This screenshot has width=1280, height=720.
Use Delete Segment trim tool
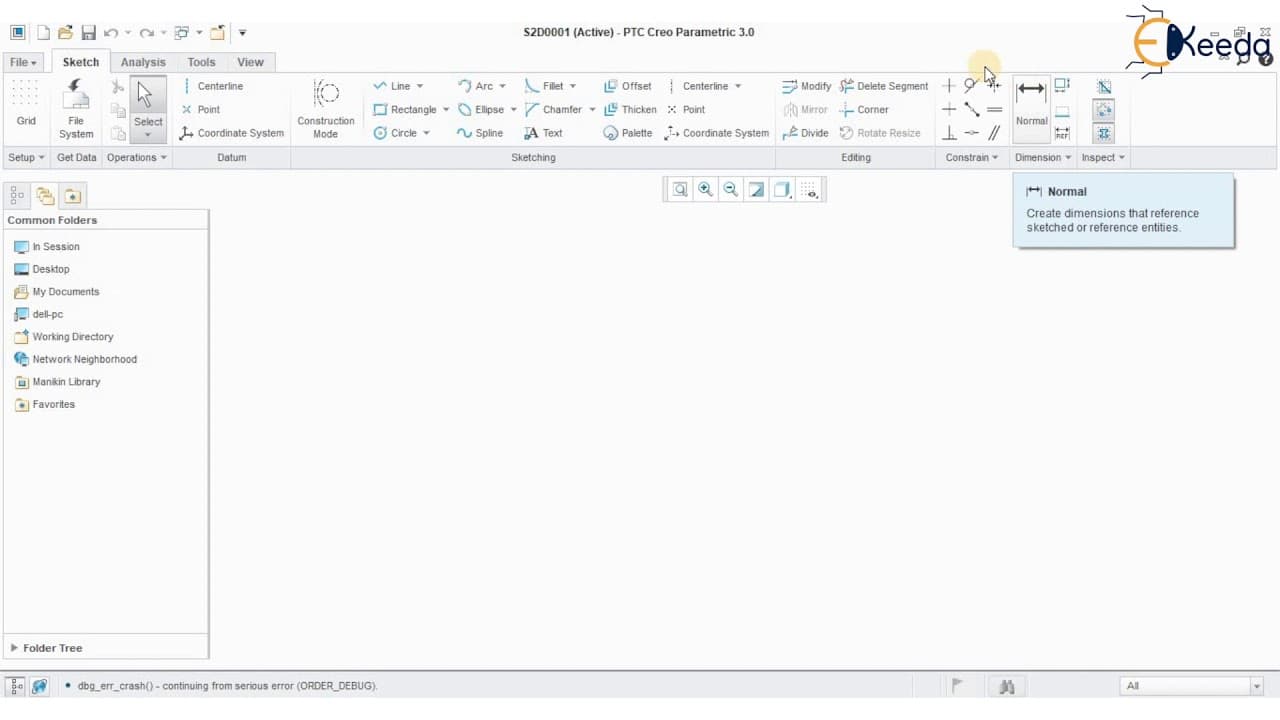click(x=884, y=86)
